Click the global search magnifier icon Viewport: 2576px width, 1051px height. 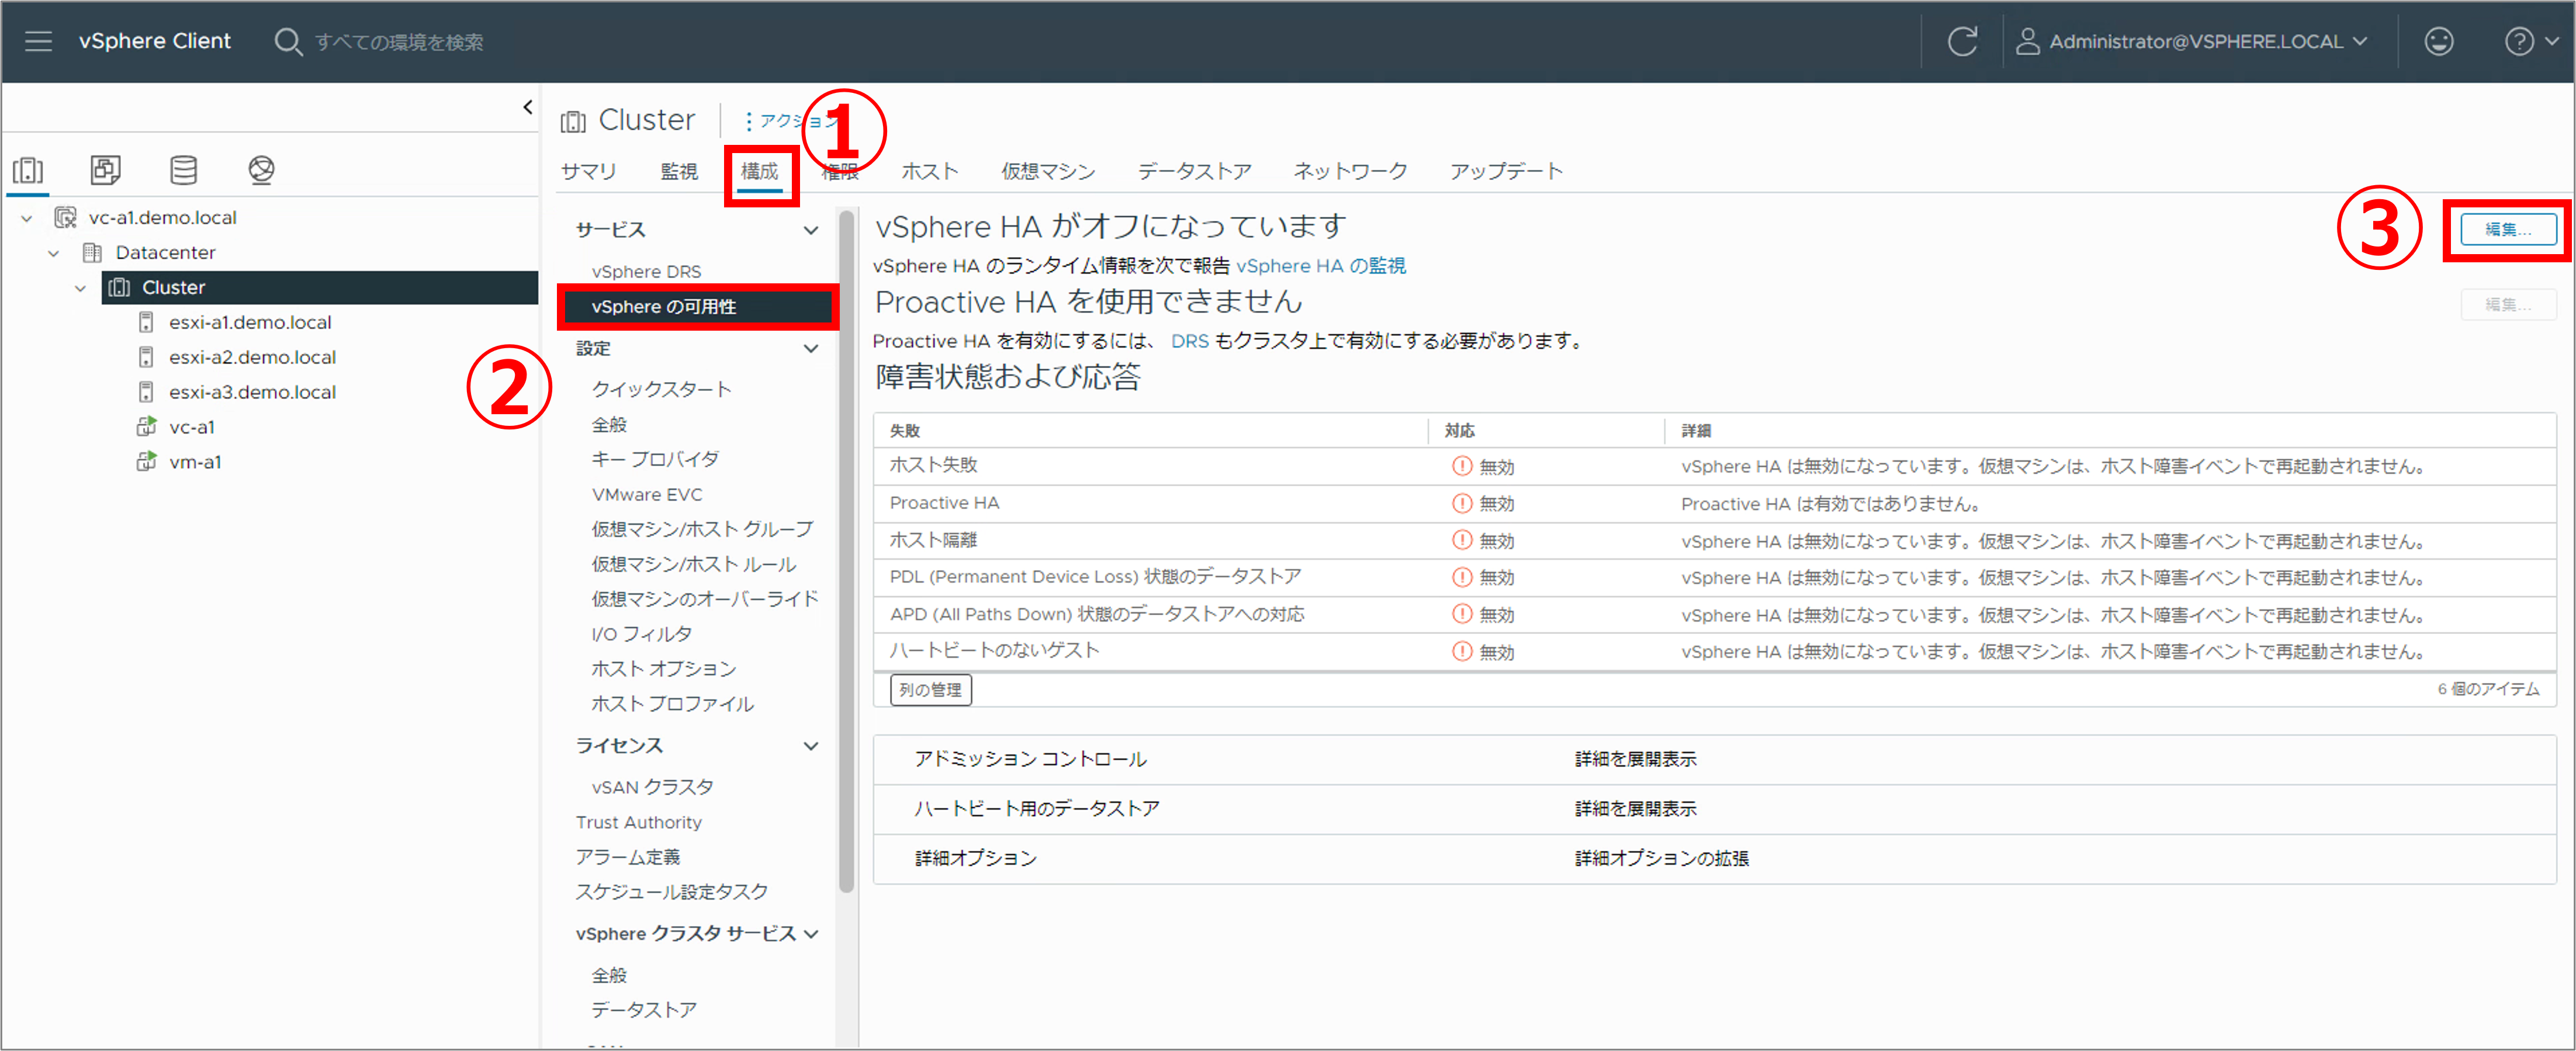point(288,41)
